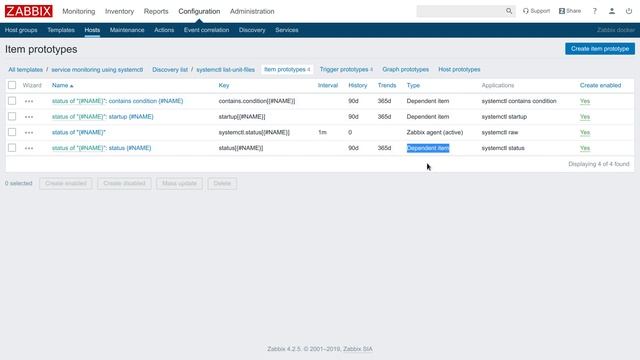This screenshot has width=640, height=360.
Task: Go to Services submenu
Action: tap(287, 30)
